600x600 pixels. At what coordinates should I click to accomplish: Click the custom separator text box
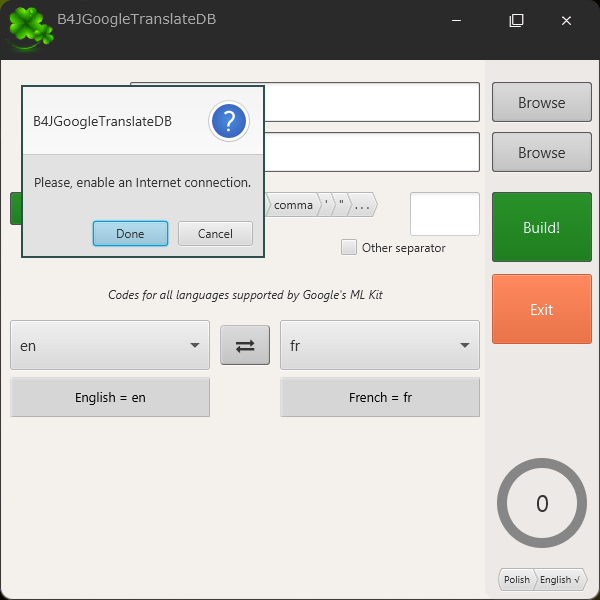pyautogui.click(x=445, y=214)
